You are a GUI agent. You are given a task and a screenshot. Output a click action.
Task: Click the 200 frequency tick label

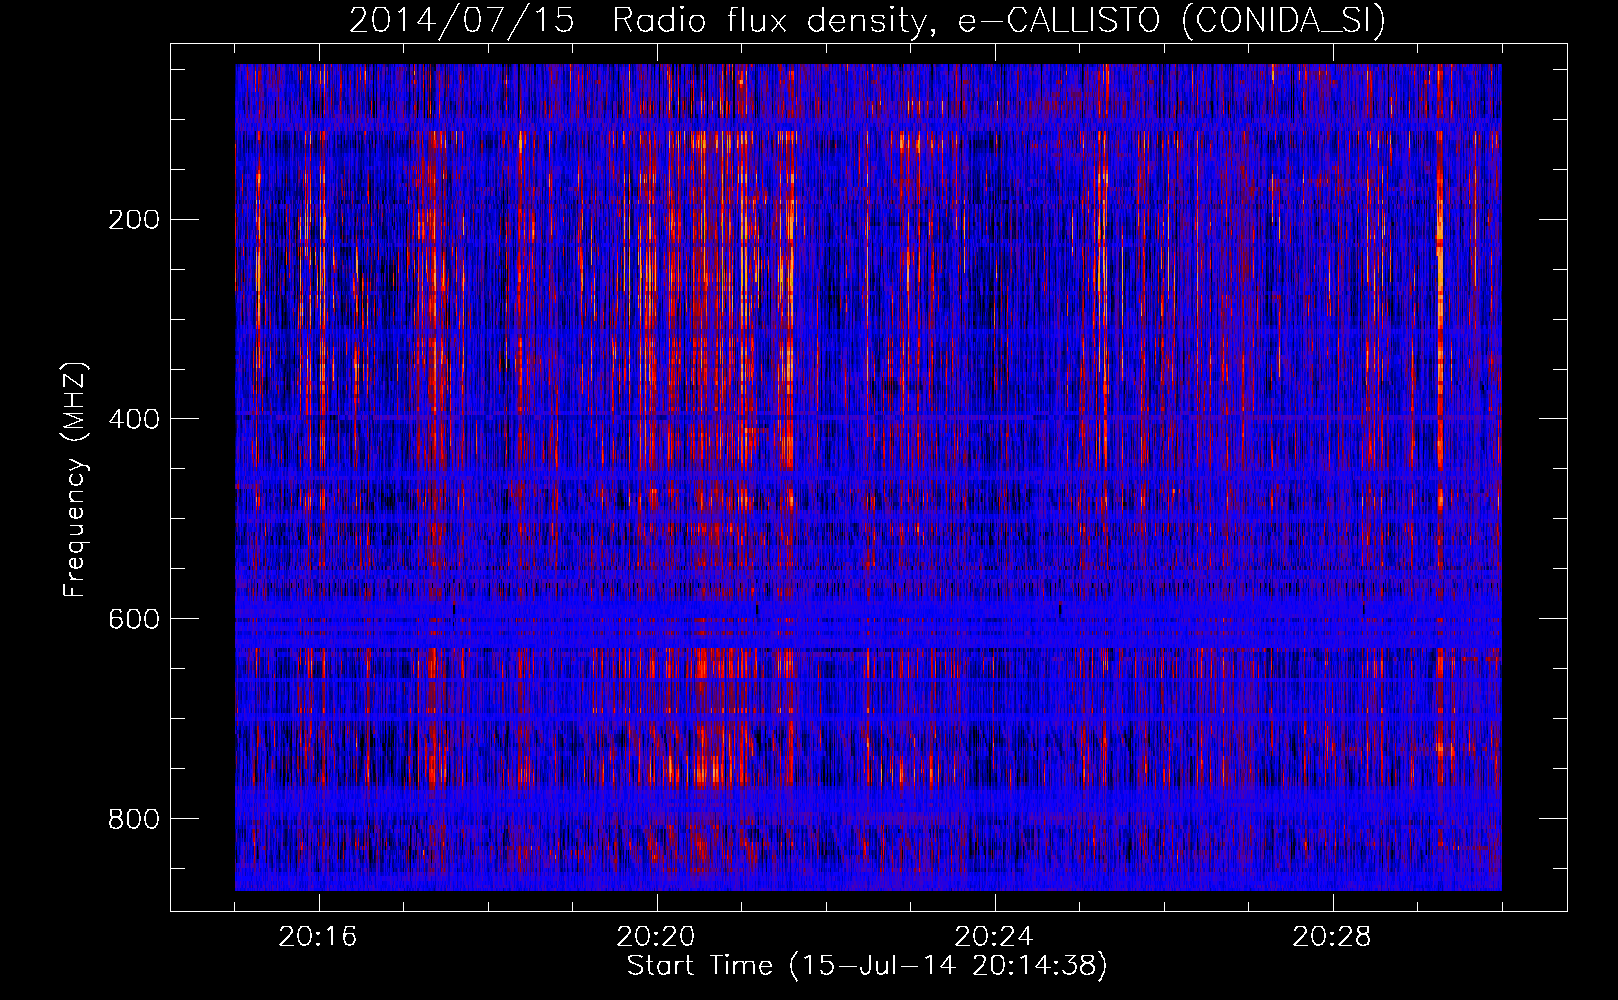[134, 219]
